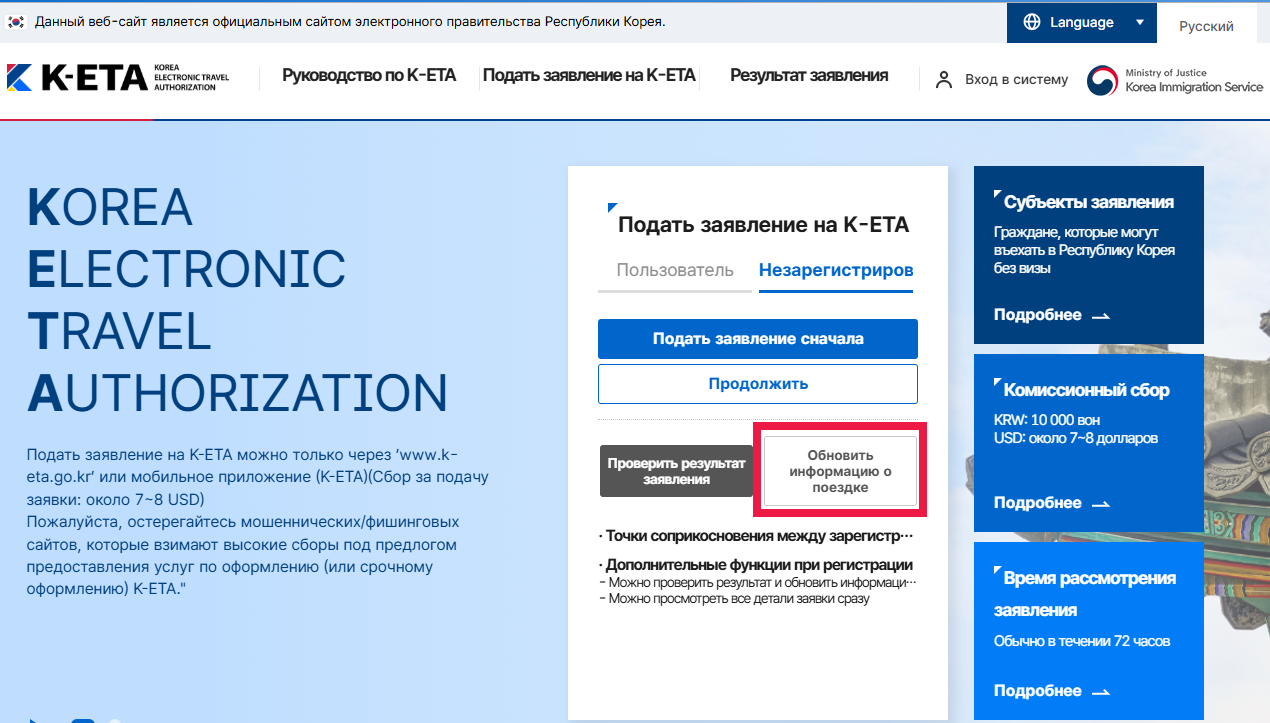Click Граждане, которые могут въехать text
The width and height of the screenshot is (1270, 723).
[x=1084, y=250]
